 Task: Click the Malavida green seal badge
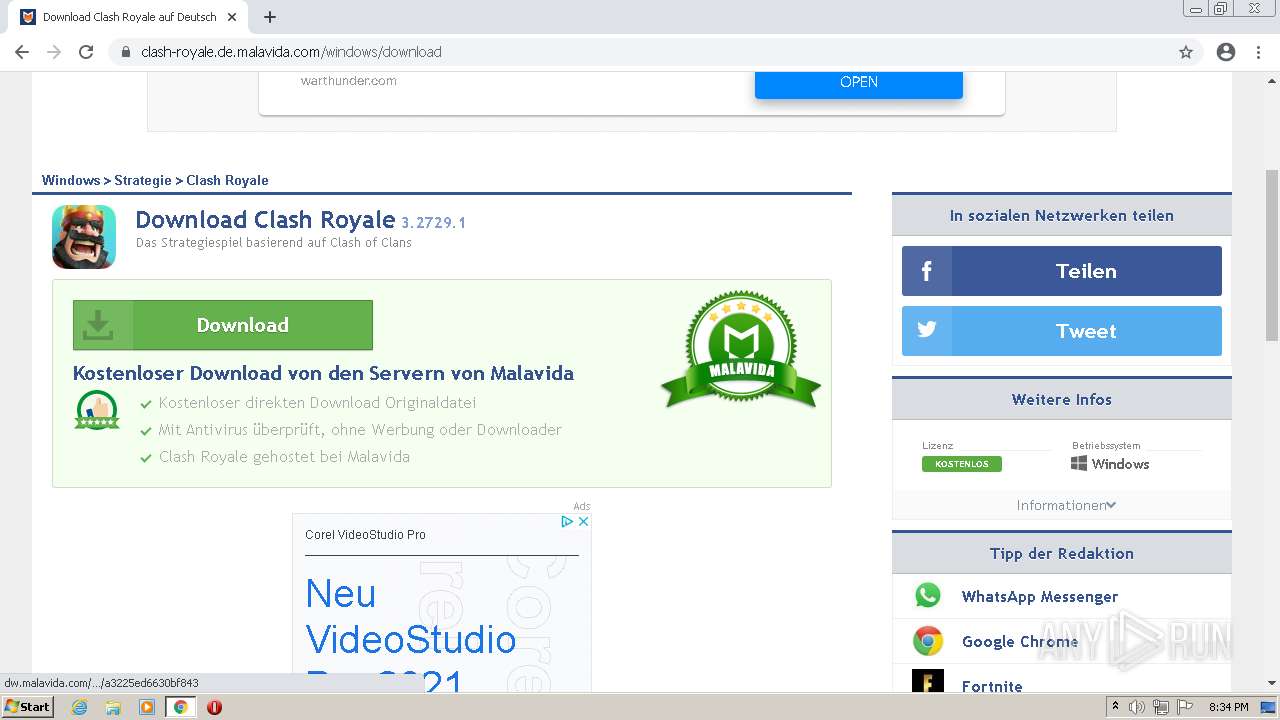[741, 350]
